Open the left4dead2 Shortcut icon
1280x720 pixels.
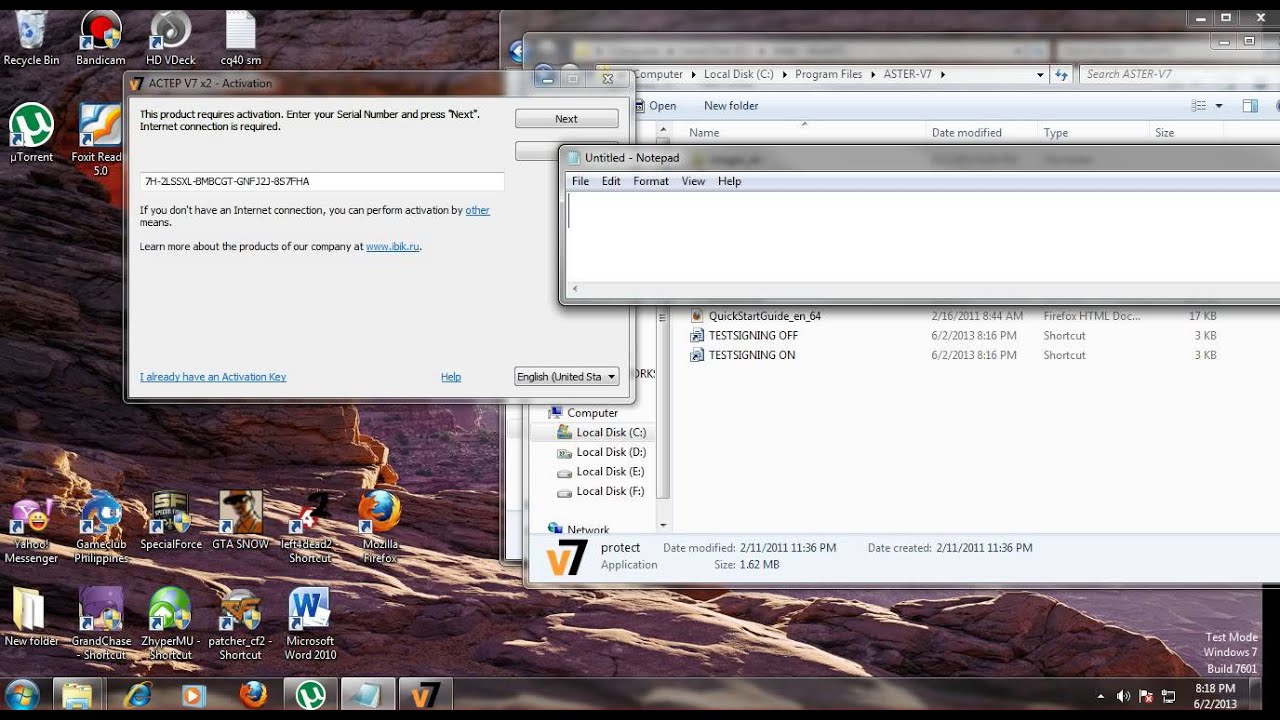point(310,528)
